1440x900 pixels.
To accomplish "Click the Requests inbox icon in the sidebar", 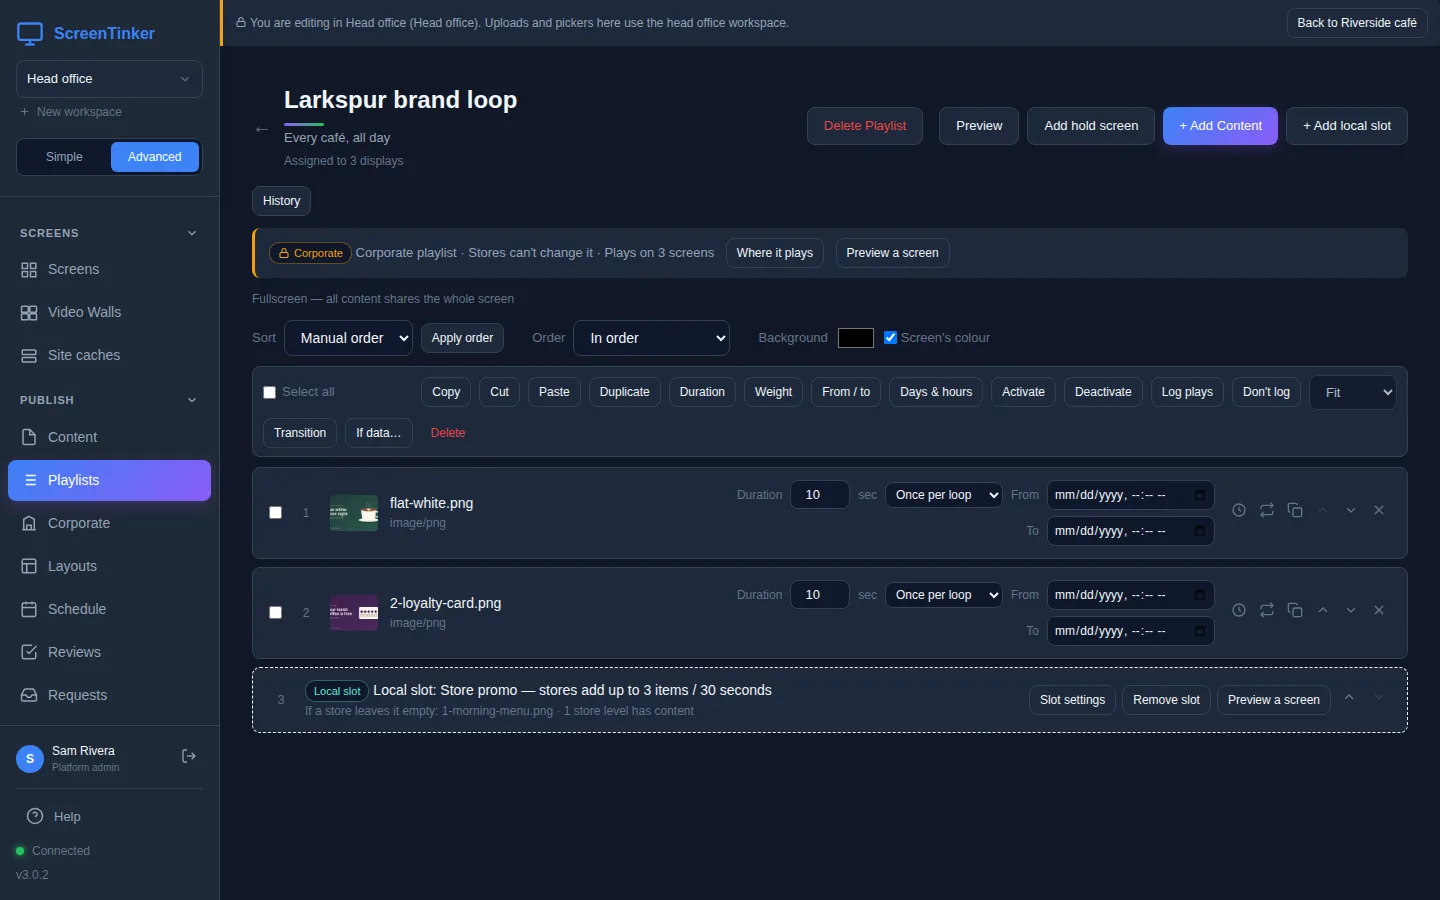I will [29, 695].
